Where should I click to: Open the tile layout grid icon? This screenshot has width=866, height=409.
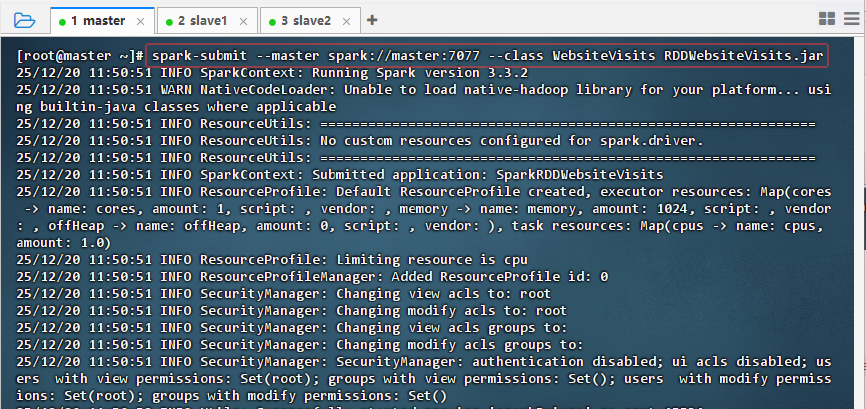click(x=827, y=19)
